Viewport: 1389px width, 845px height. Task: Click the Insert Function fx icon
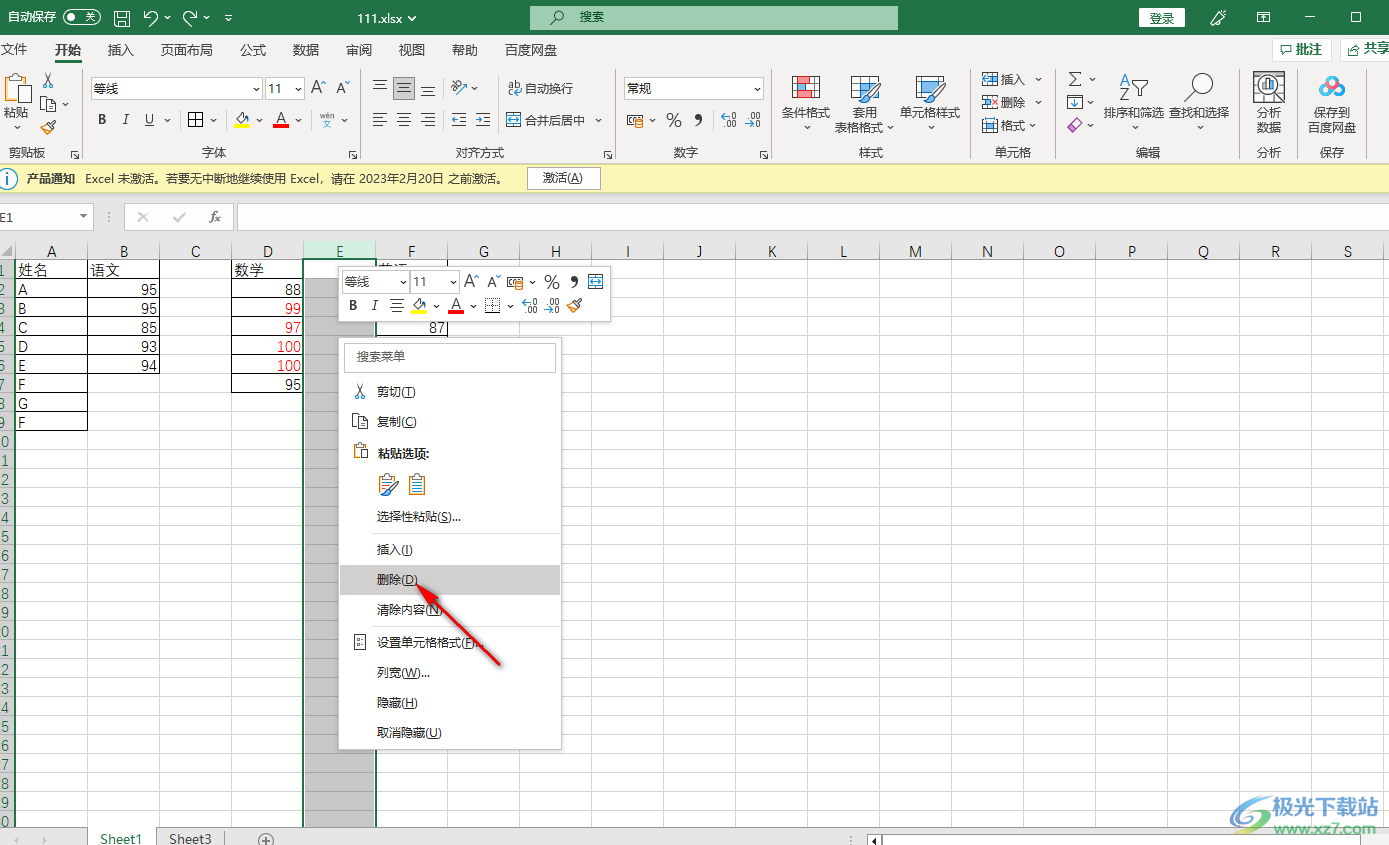[x=214, y=217]
